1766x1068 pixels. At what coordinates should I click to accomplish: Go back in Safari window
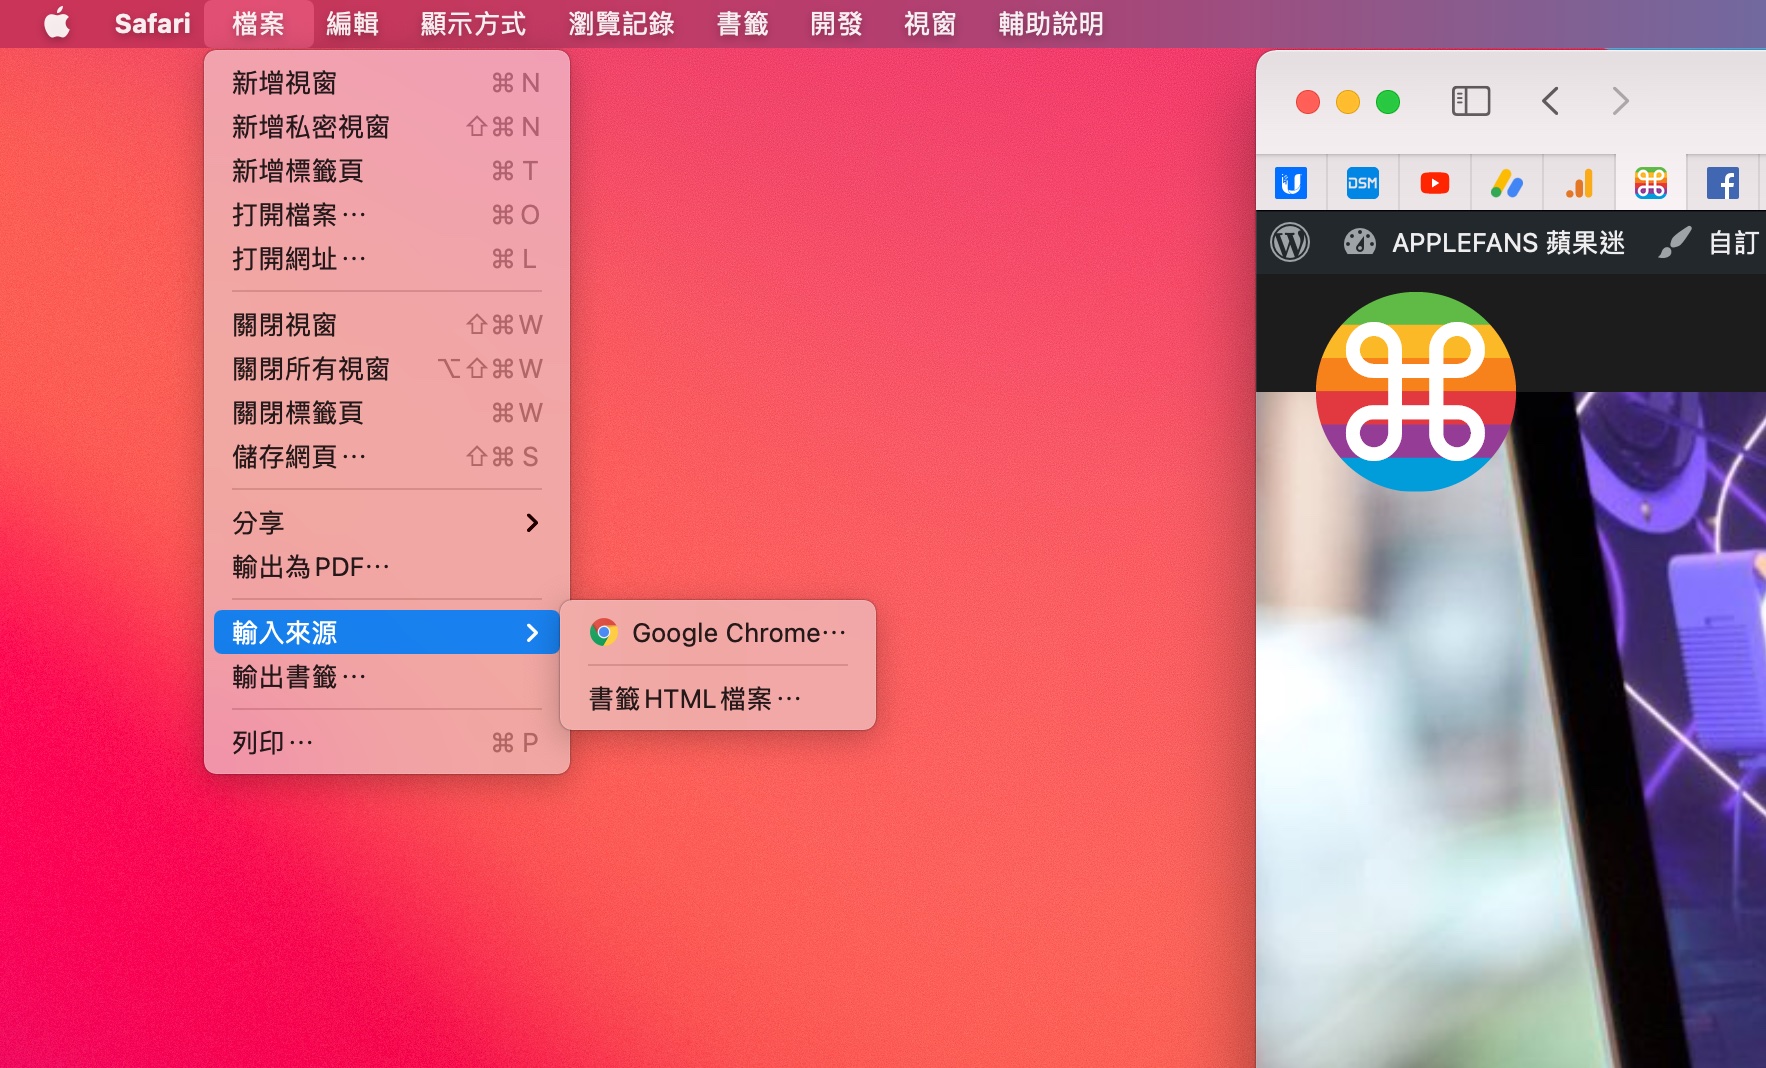pyautogui.click(x=1550, y=101)
